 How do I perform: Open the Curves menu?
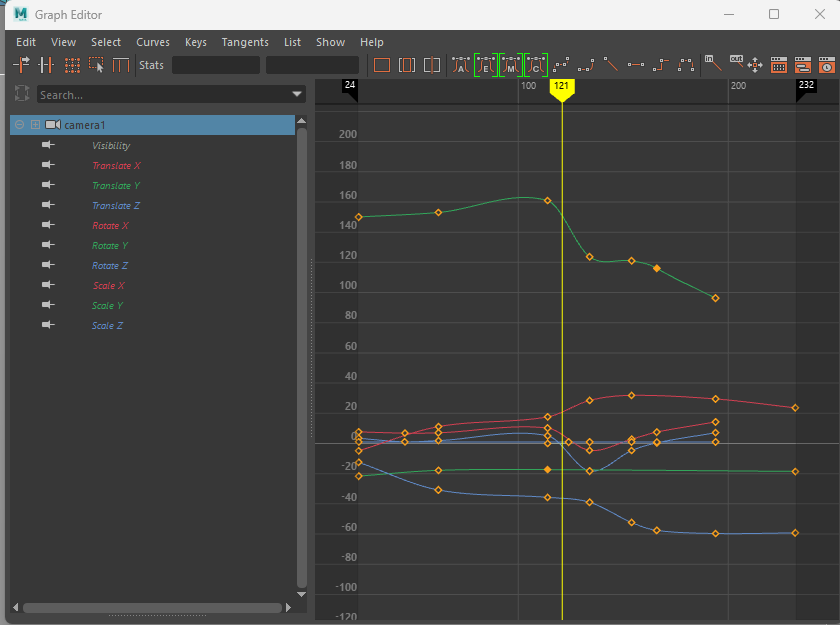[x=153, y=42]
